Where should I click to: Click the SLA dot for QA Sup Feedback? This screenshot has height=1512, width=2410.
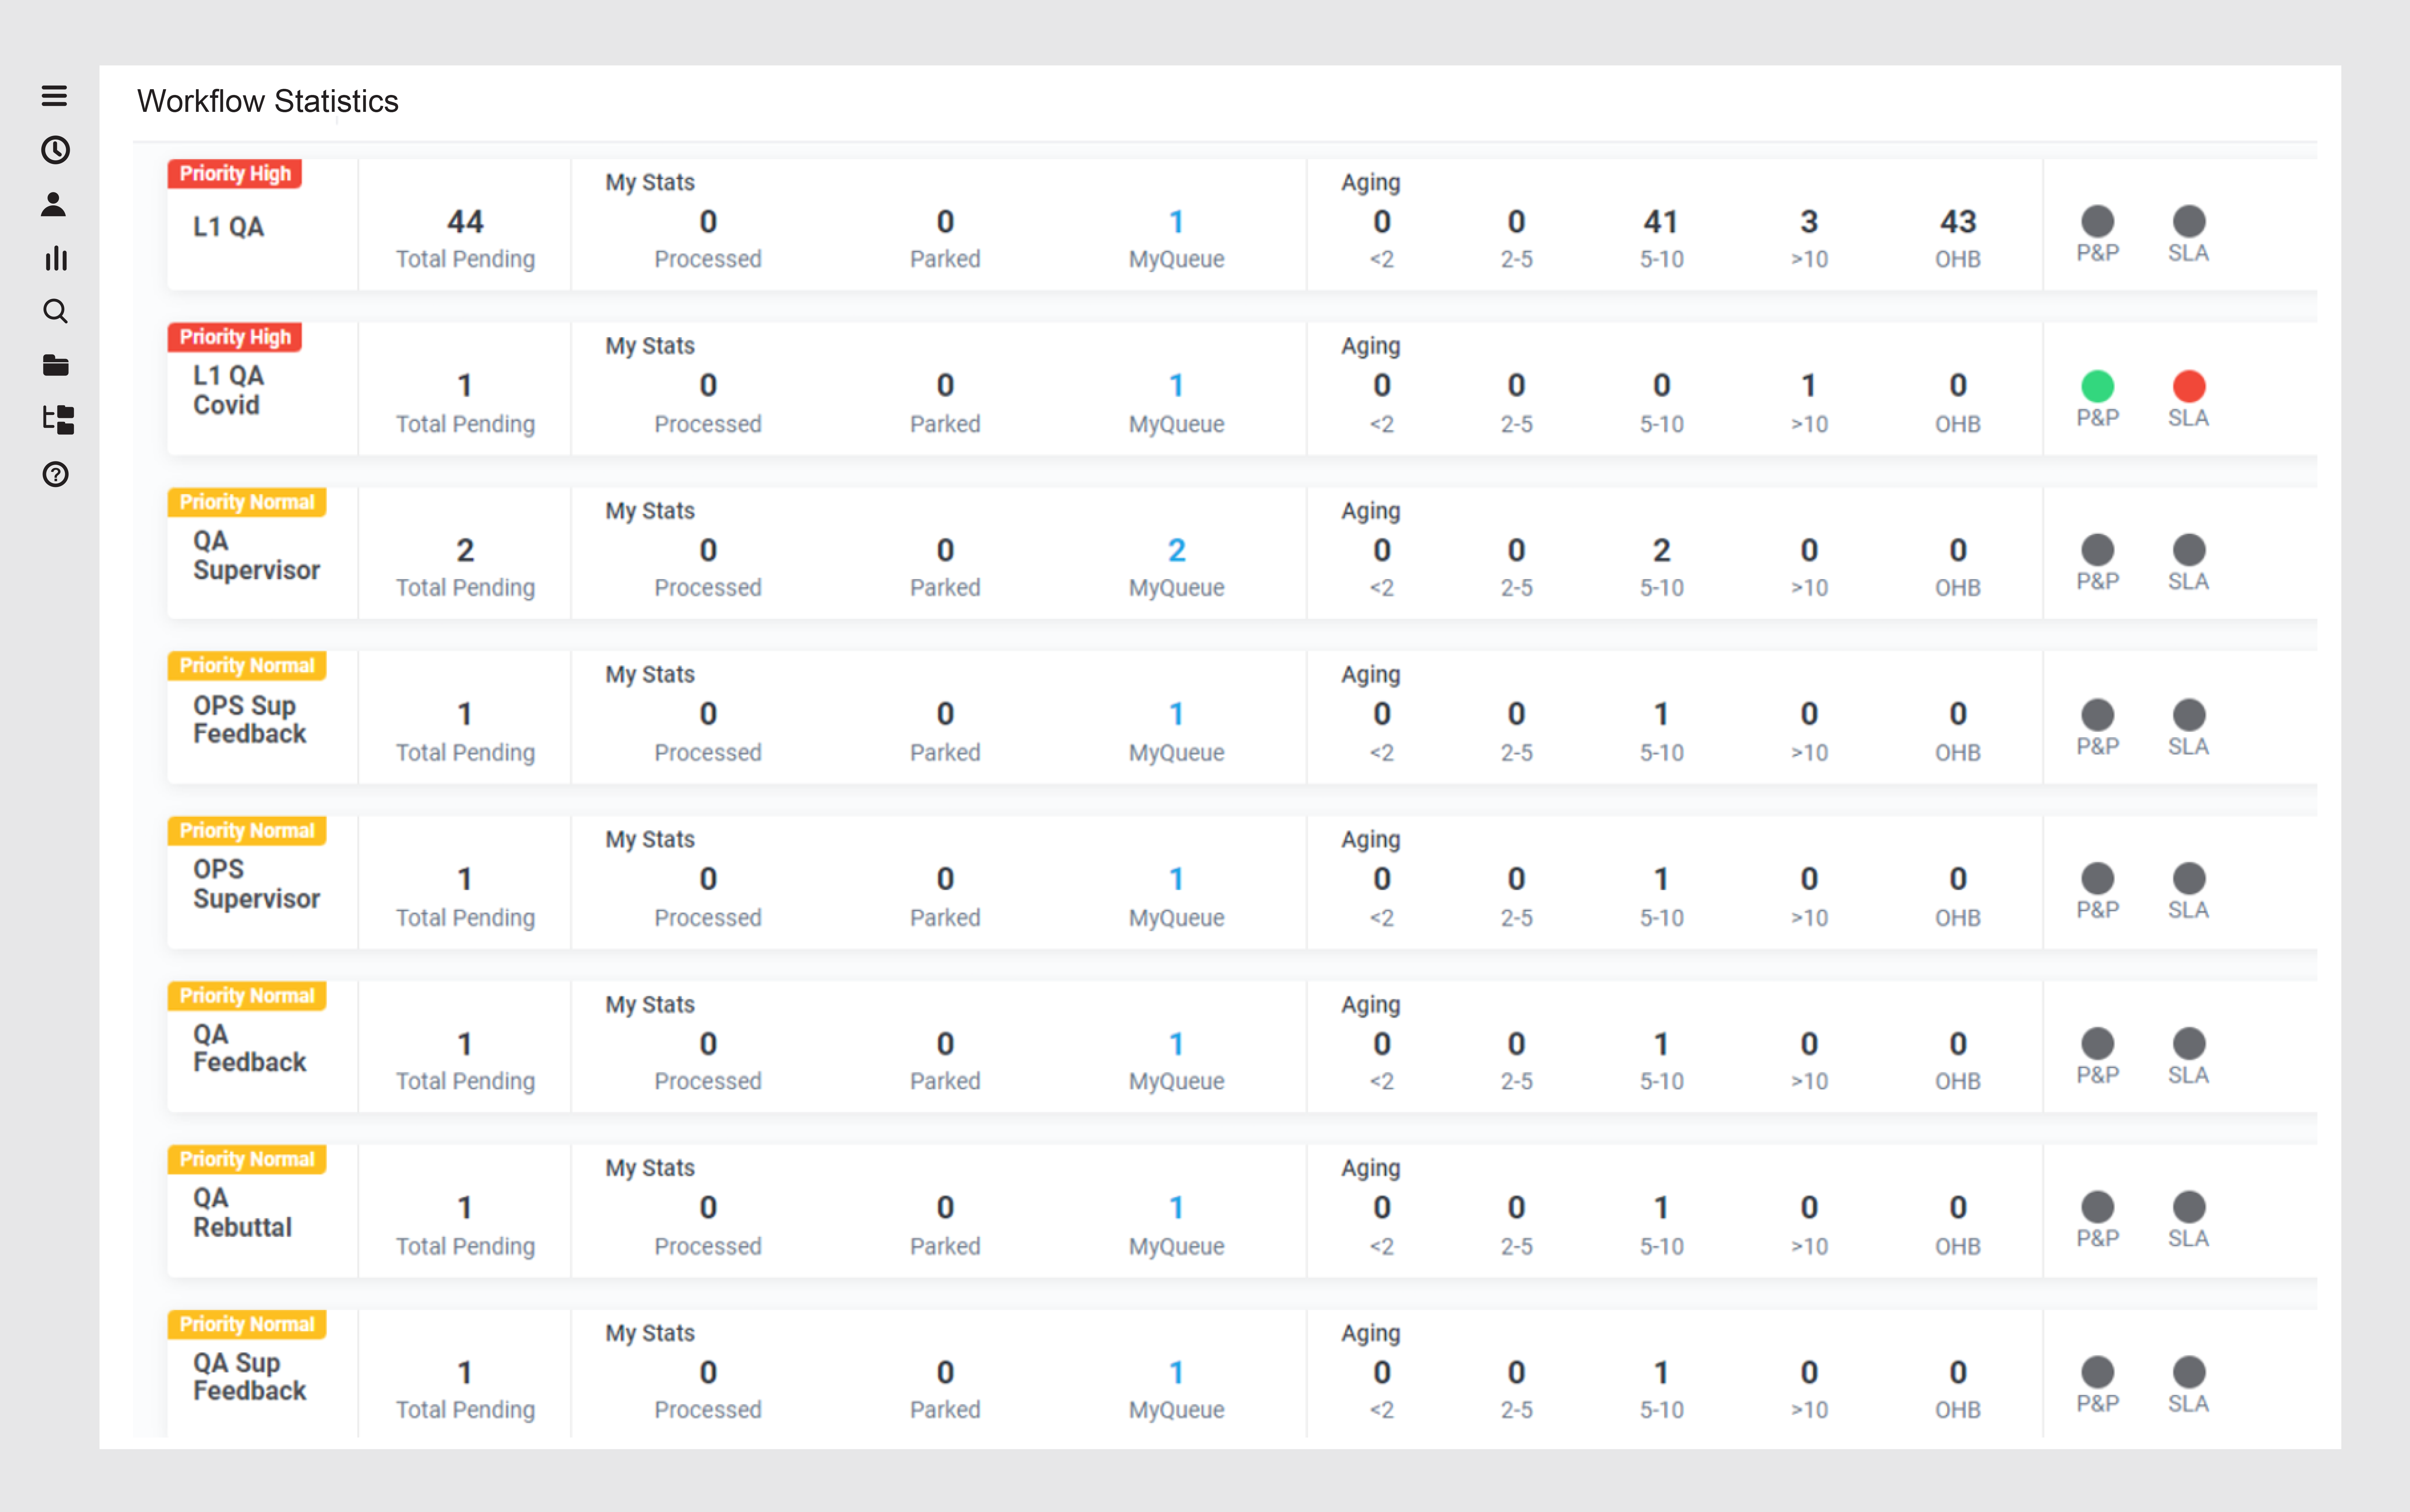point(2189,1372)
